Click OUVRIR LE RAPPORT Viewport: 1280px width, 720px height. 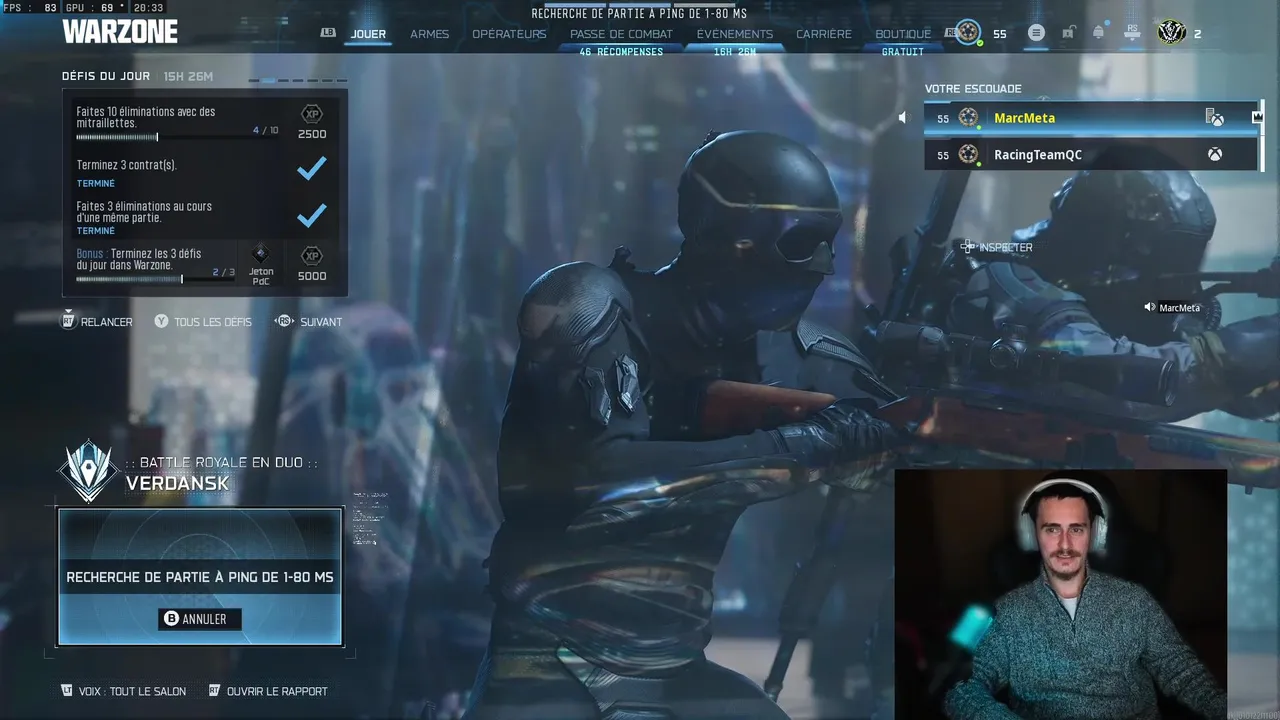[x=268, y=691]
